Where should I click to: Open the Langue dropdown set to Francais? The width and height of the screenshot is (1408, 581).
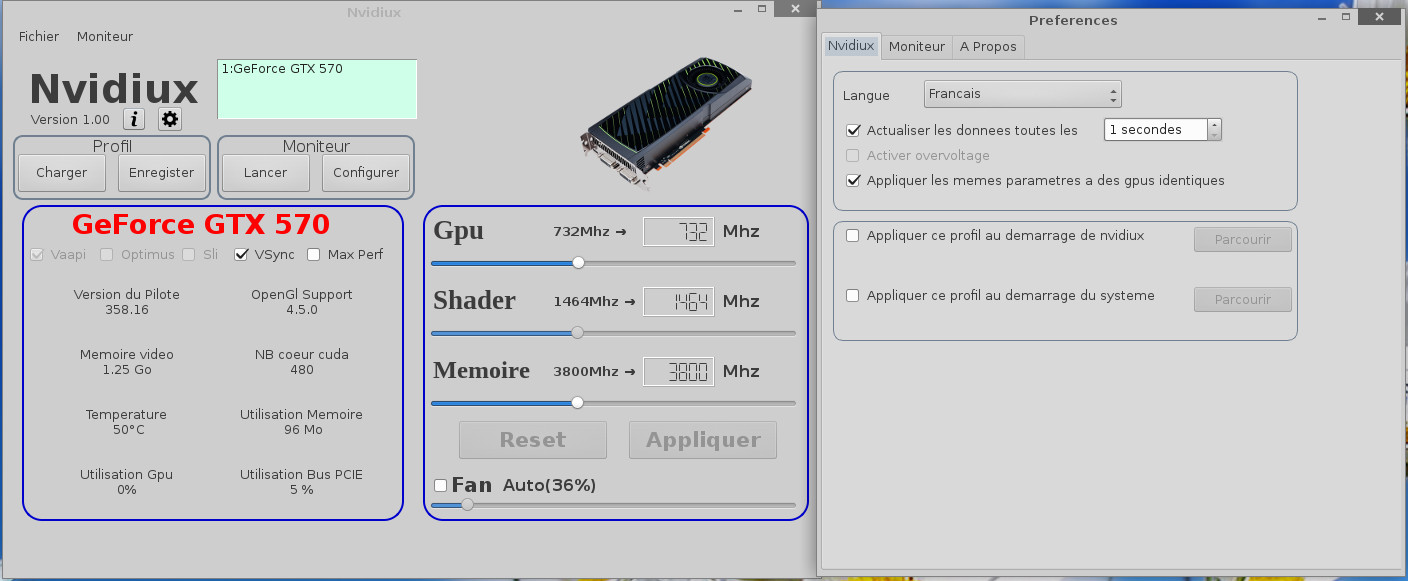pyautogui.click(x=1021, y=95)
